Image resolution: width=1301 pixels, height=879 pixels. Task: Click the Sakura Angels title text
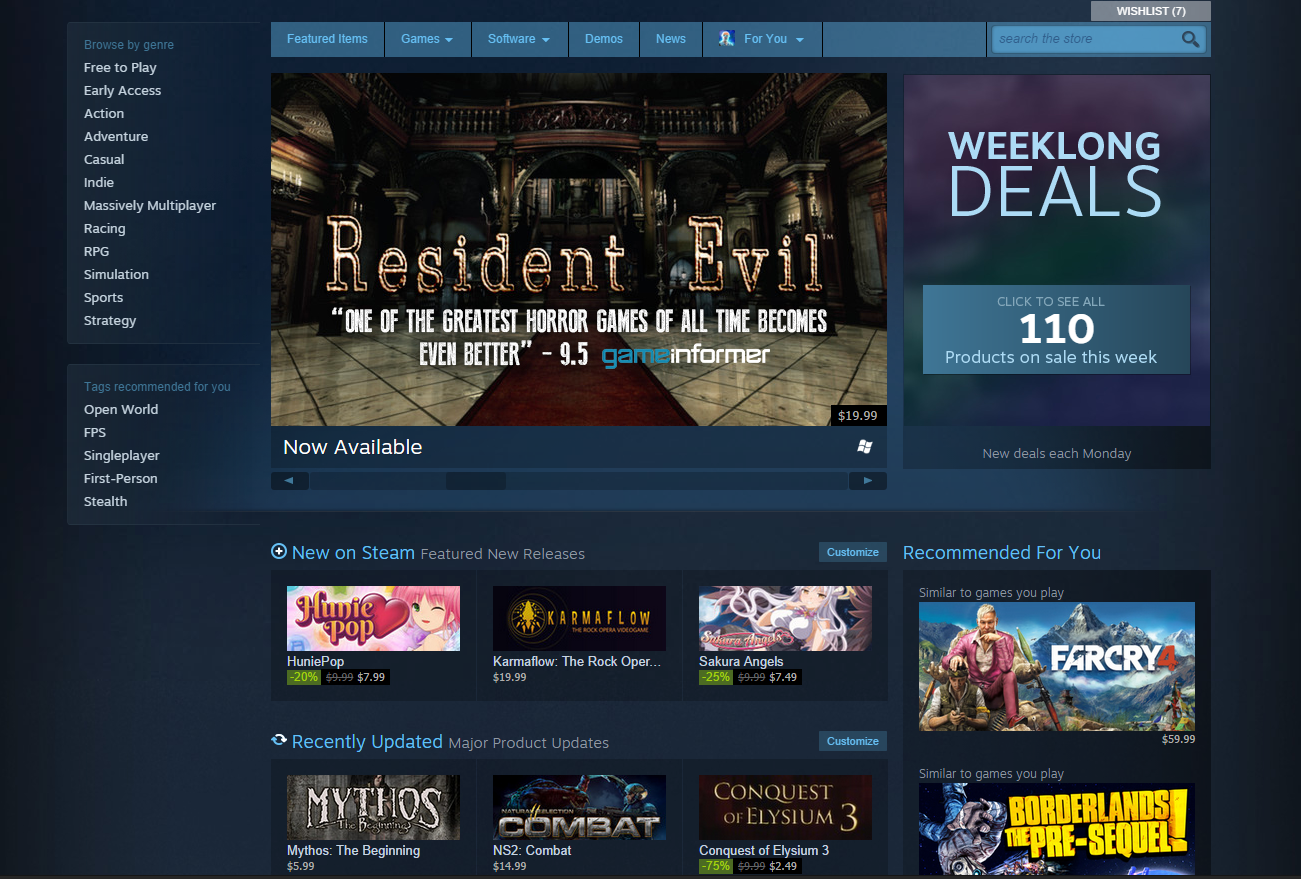click(741, 662)
